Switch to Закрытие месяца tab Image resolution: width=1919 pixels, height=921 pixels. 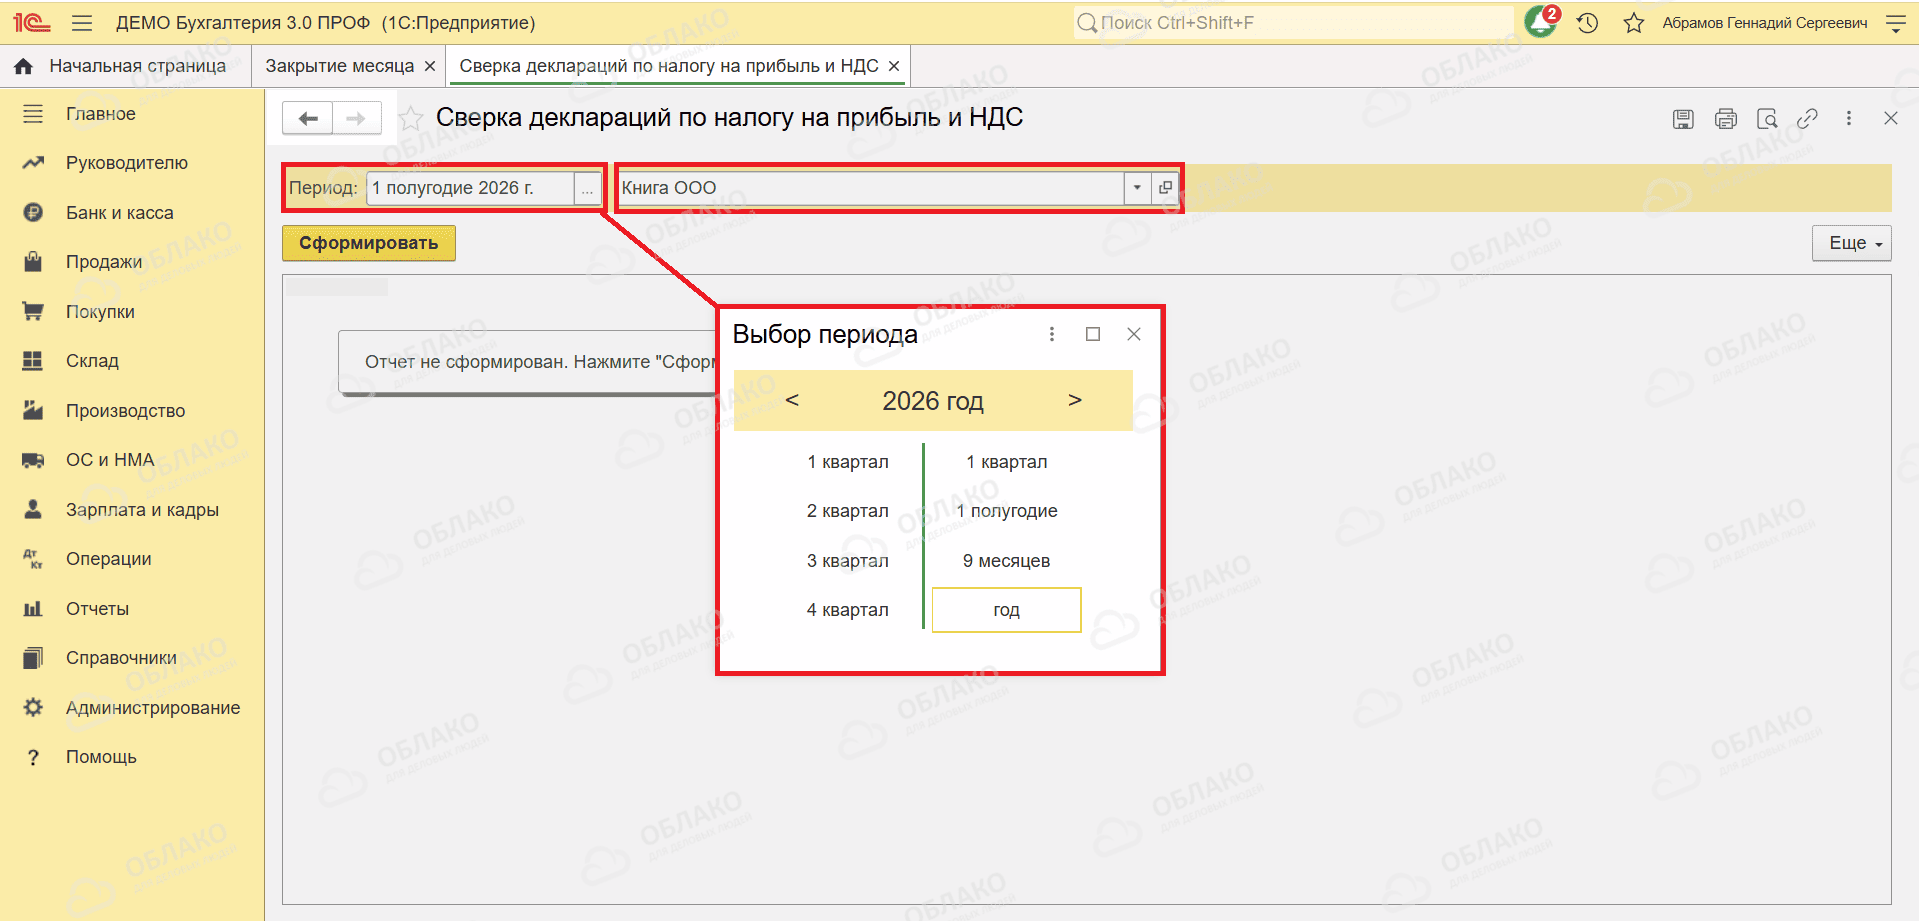(339, 66)
